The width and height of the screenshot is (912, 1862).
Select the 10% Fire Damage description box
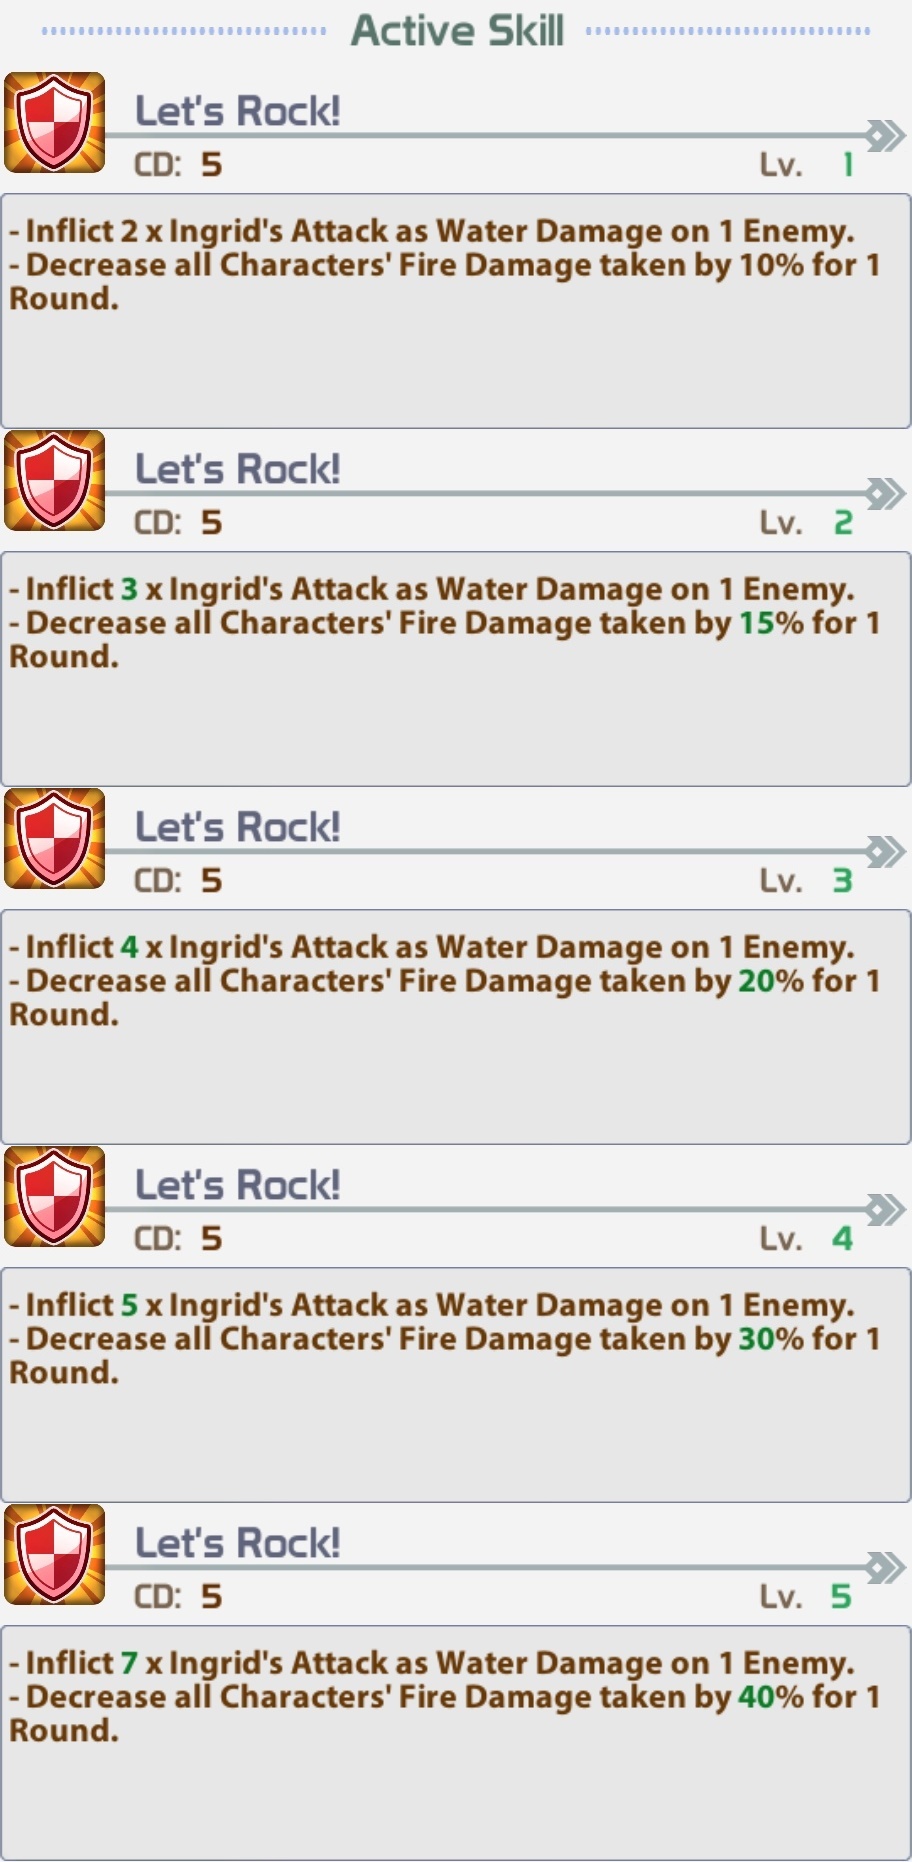(x=456, y=311)
